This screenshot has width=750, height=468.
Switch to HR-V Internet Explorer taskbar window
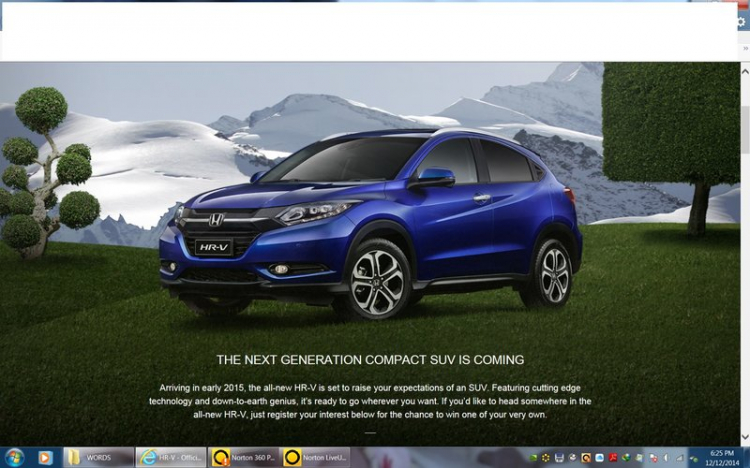coord(171,457)
